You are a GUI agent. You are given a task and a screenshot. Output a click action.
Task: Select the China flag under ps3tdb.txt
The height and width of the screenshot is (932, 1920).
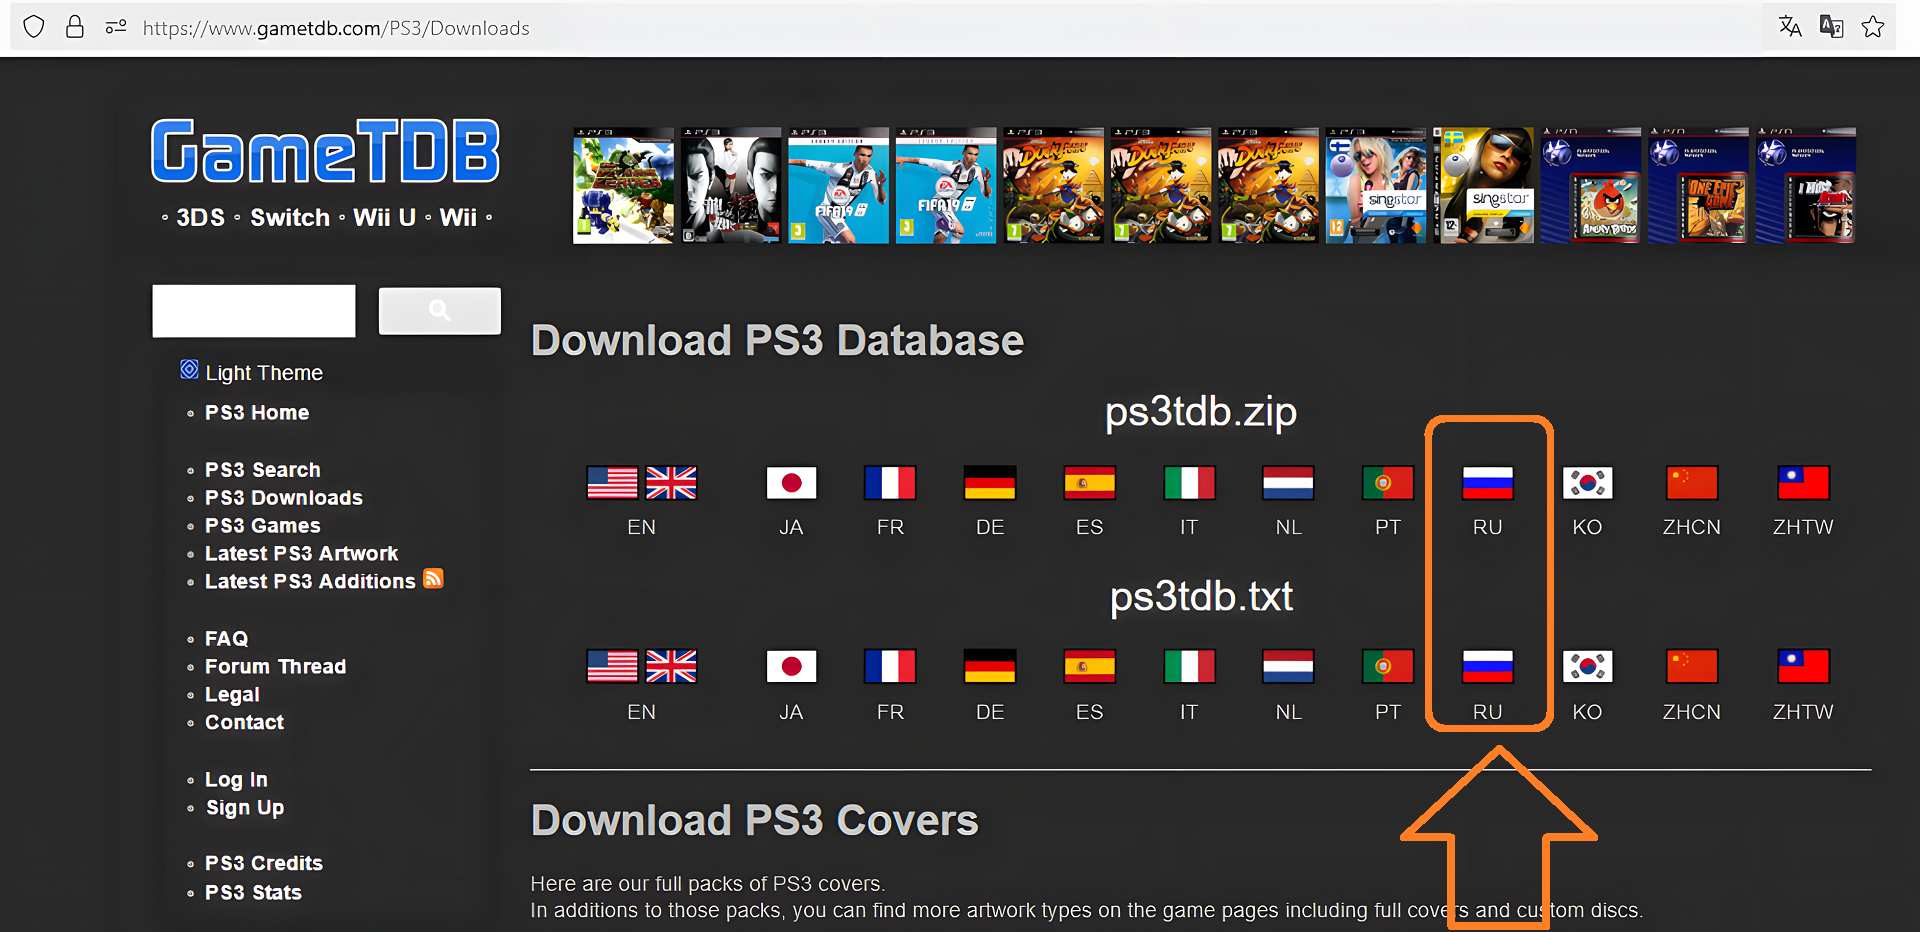1692,666
